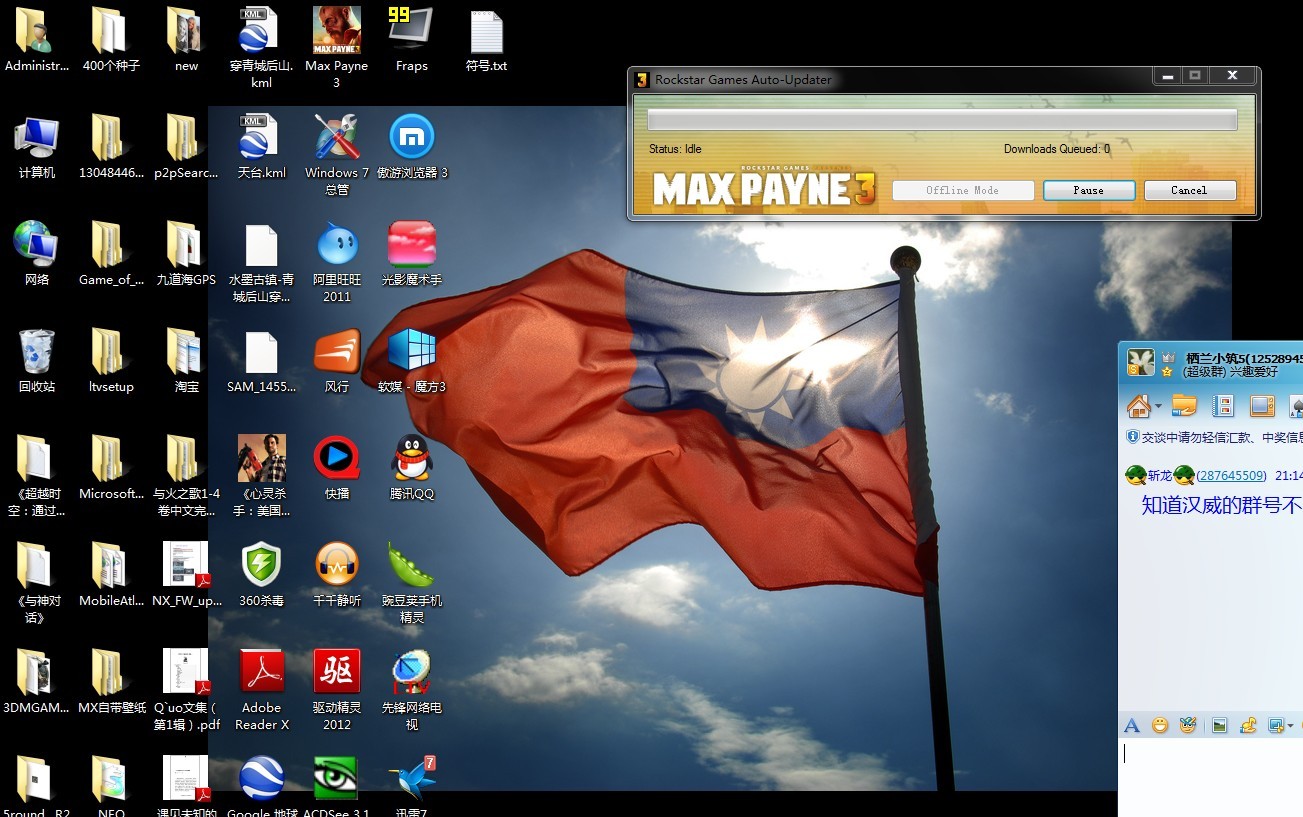Click the font 'A' icon in chat toolbar

pos(1132,726)
